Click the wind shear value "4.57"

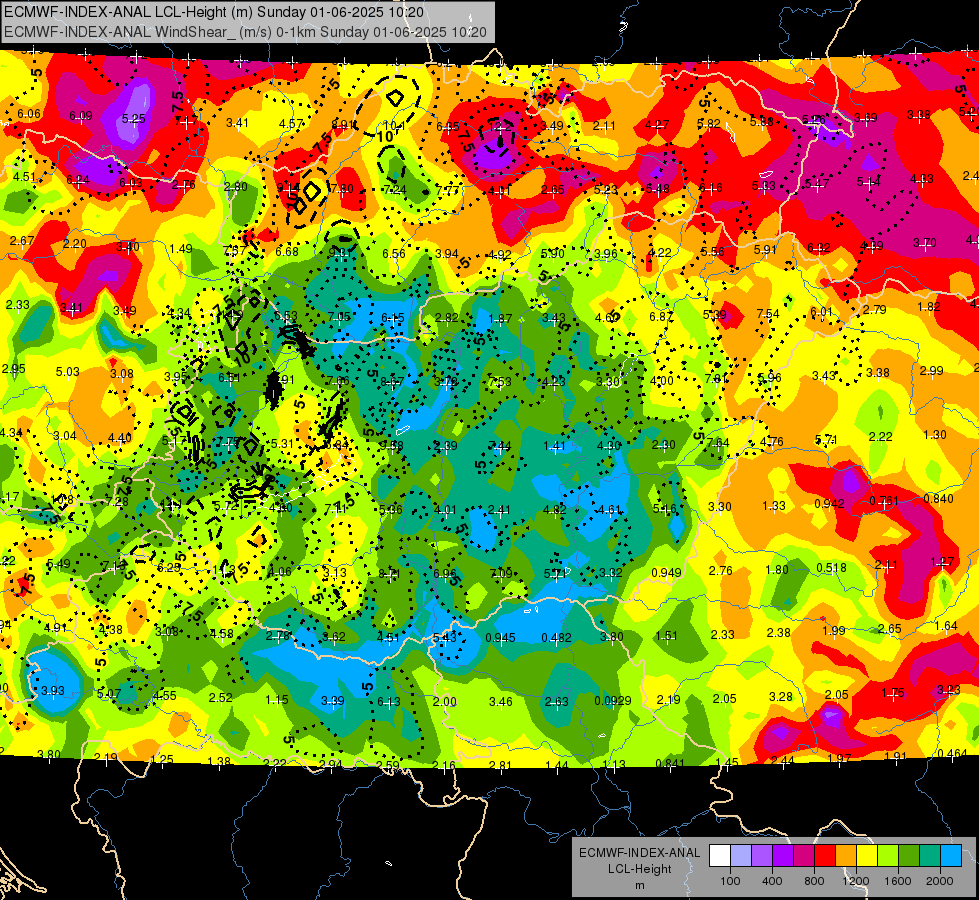point(291,124)
